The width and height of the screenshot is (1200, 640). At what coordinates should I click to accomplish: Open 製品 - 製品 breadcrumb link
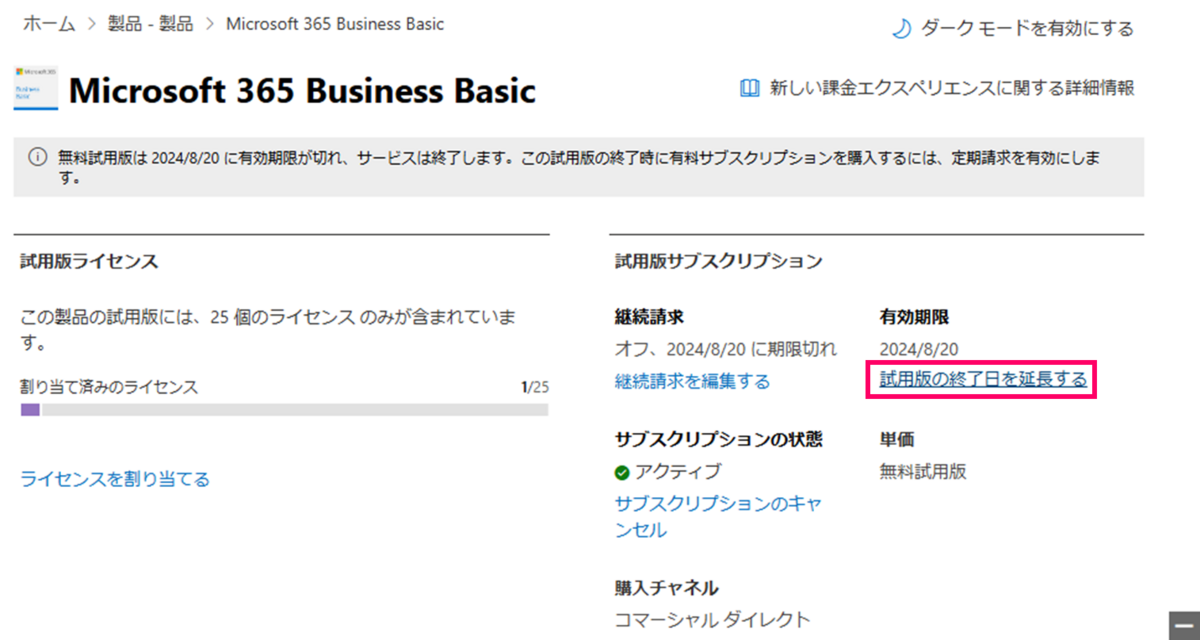(x=150, y=24)
